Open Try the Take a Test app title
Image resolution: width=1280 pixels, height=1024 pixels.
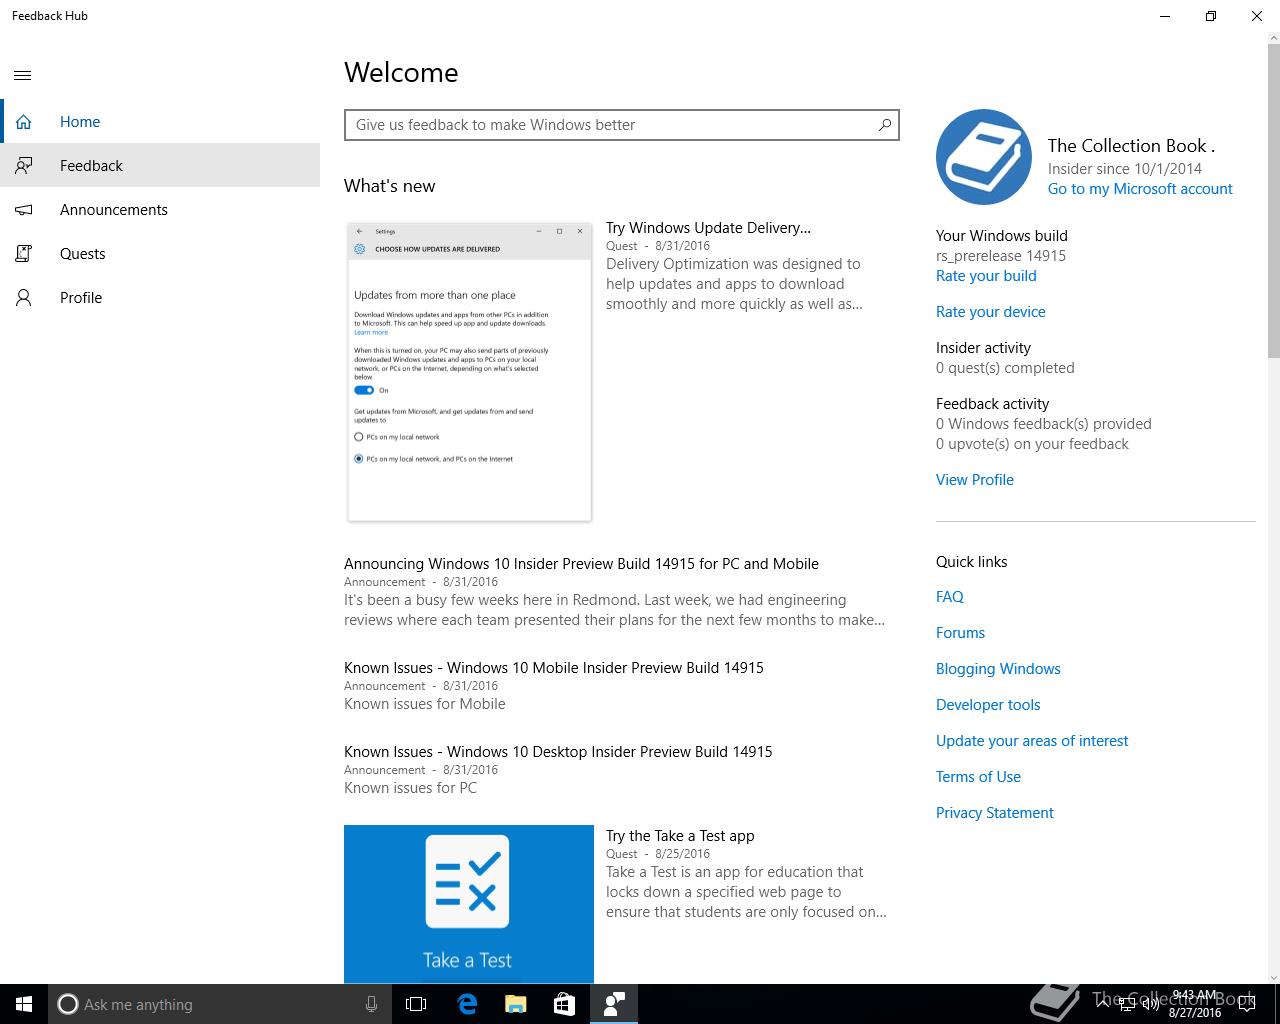(x=680, y=836)
